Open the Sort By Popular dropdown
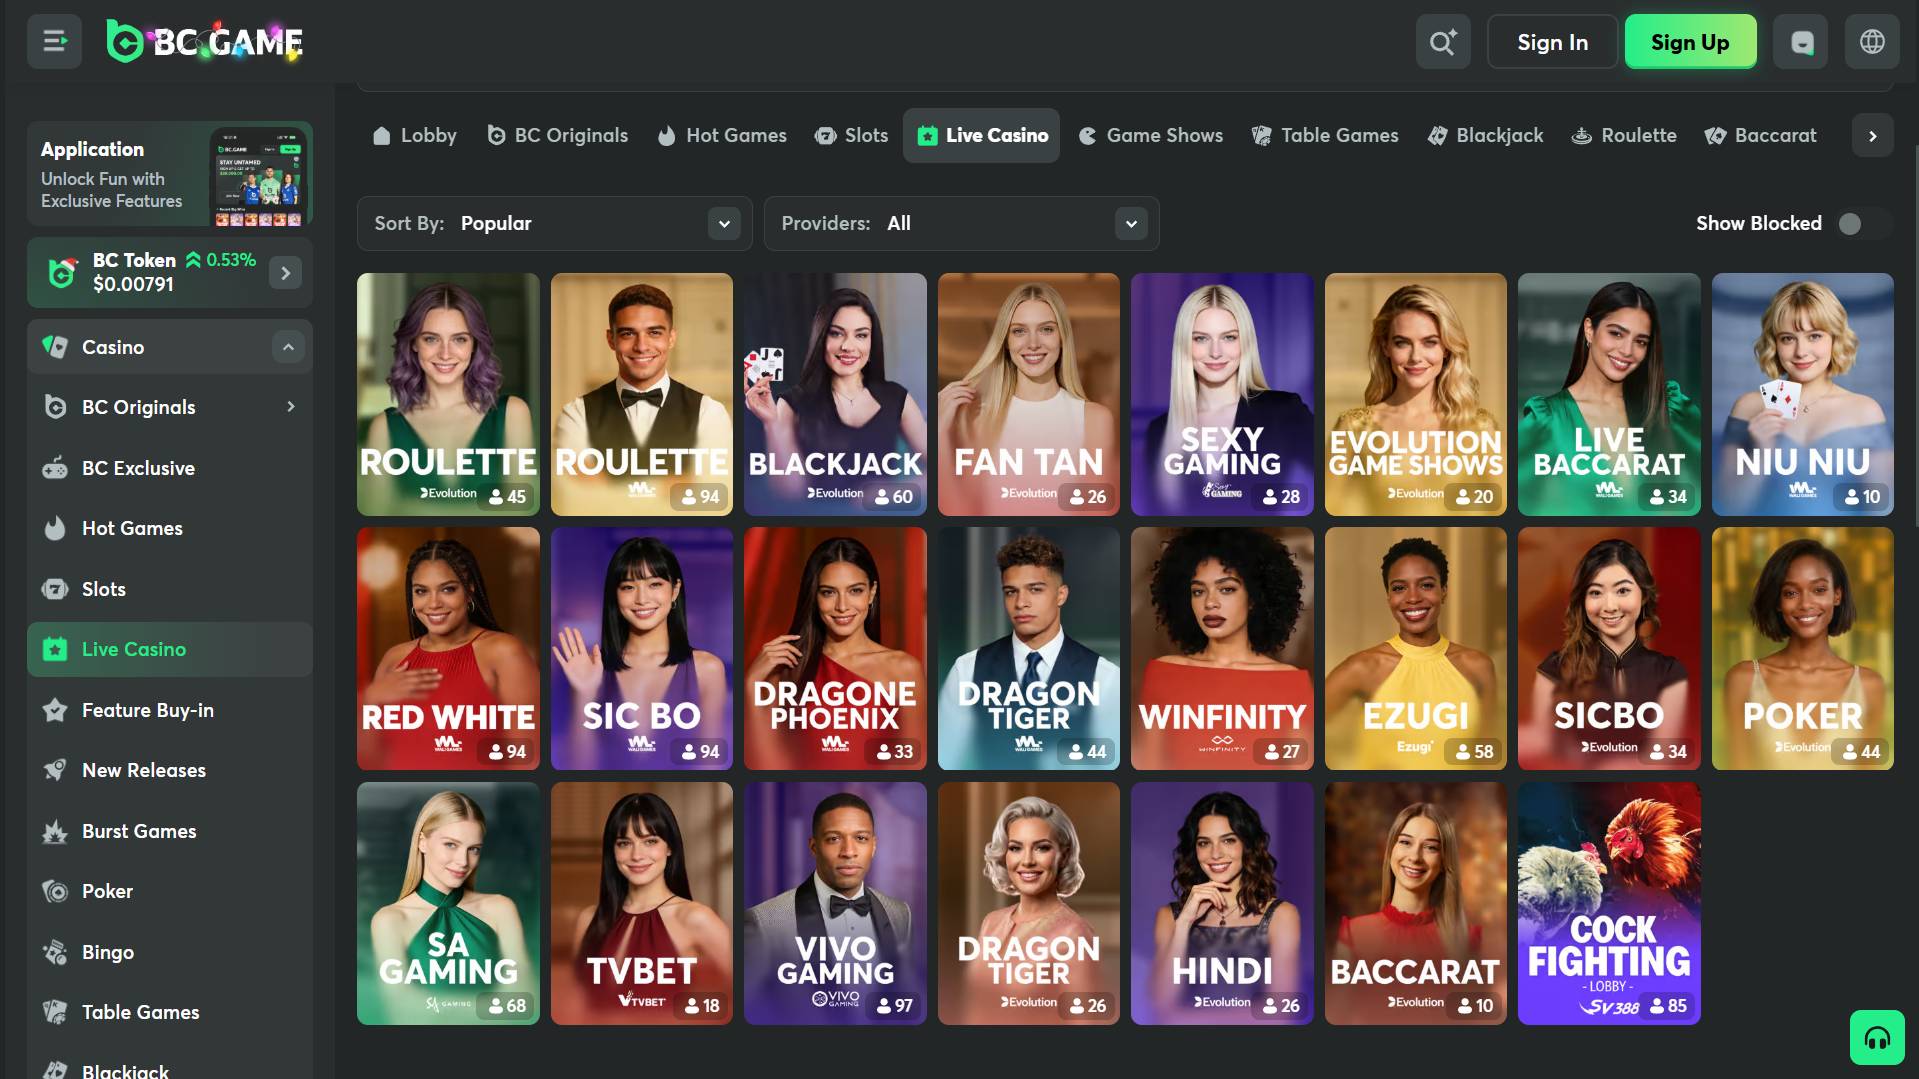 [554, 223]
